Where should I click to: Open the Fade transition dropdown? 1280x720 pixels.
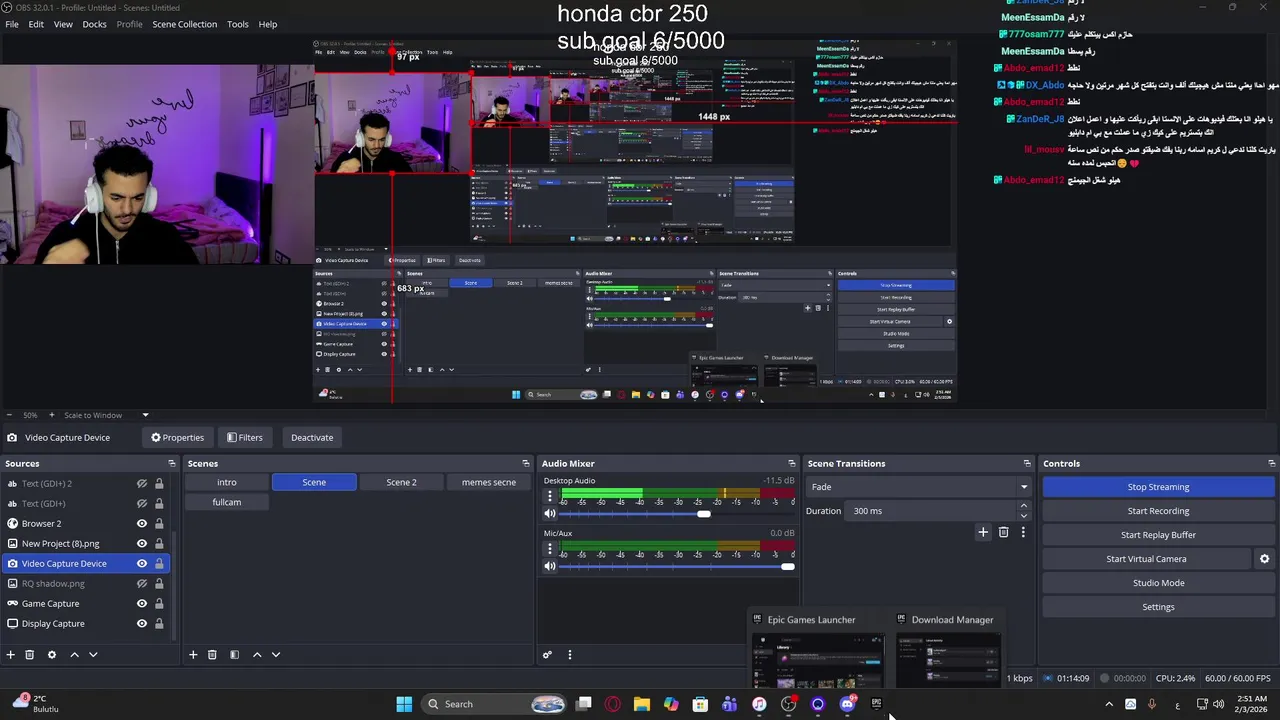tap(918, 487)
